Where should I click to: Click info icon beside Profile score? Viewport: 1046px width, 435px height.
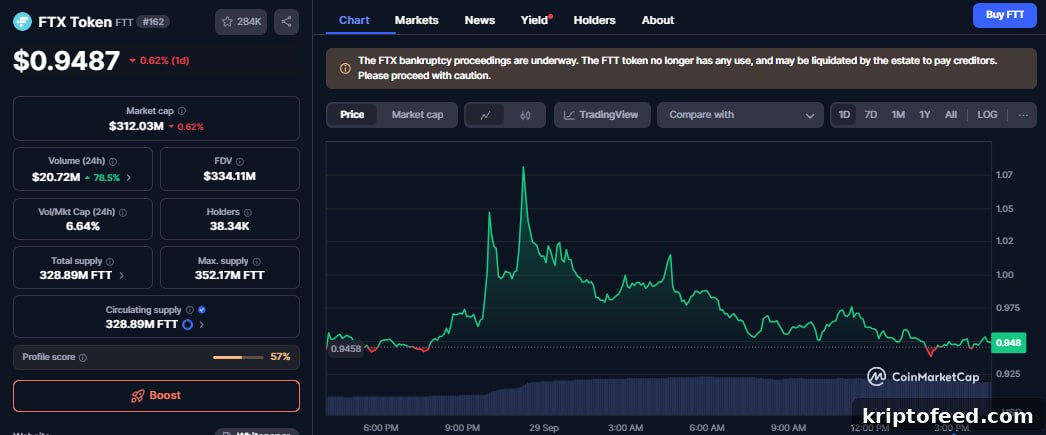click(x=83, y=358)
